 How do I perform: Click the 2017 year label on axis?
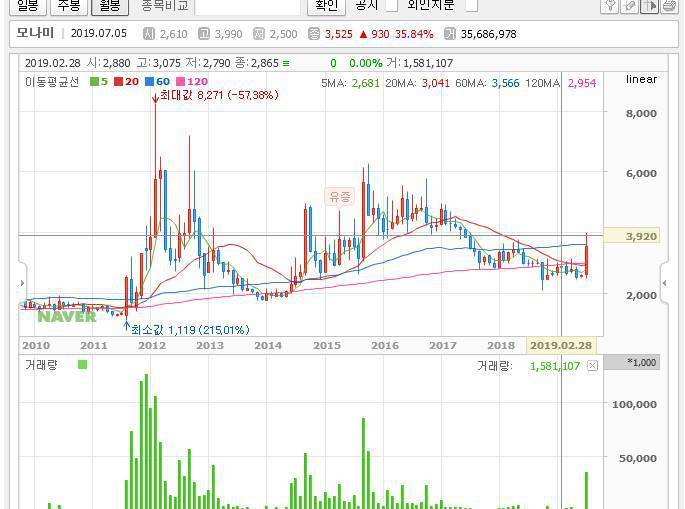point(443,346)
